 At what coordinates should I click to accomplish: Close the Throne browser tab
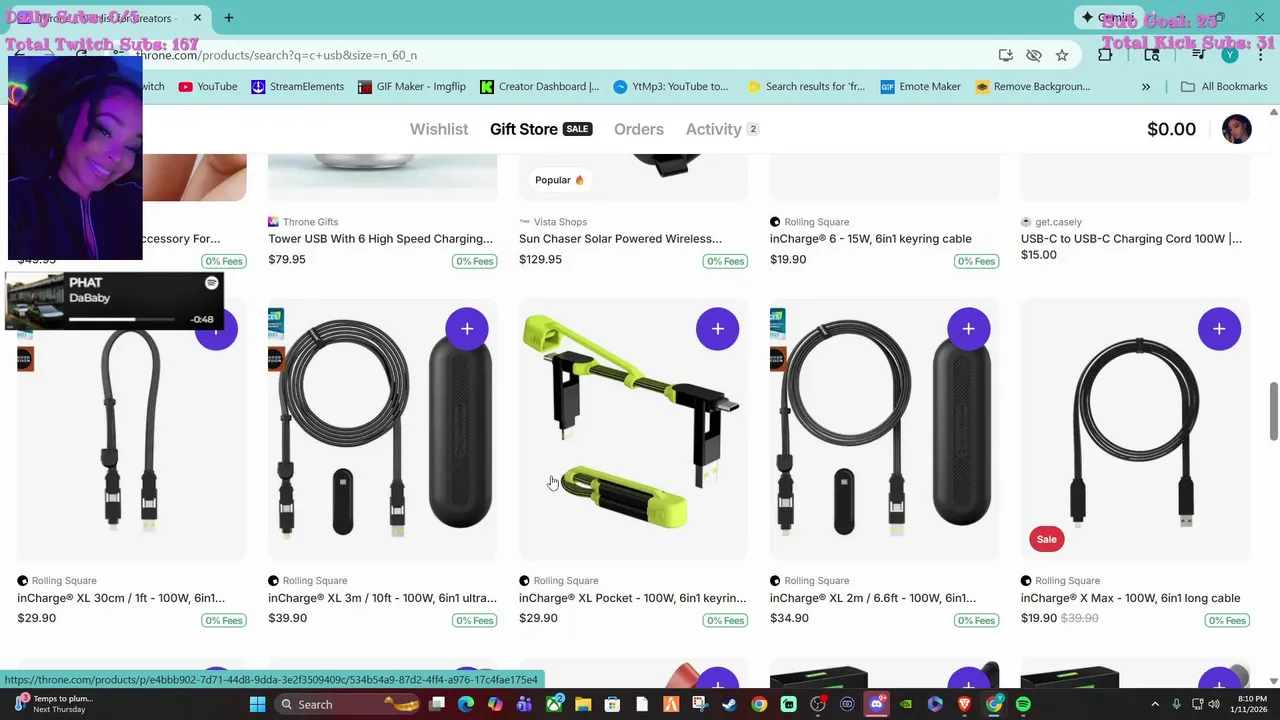197,17
